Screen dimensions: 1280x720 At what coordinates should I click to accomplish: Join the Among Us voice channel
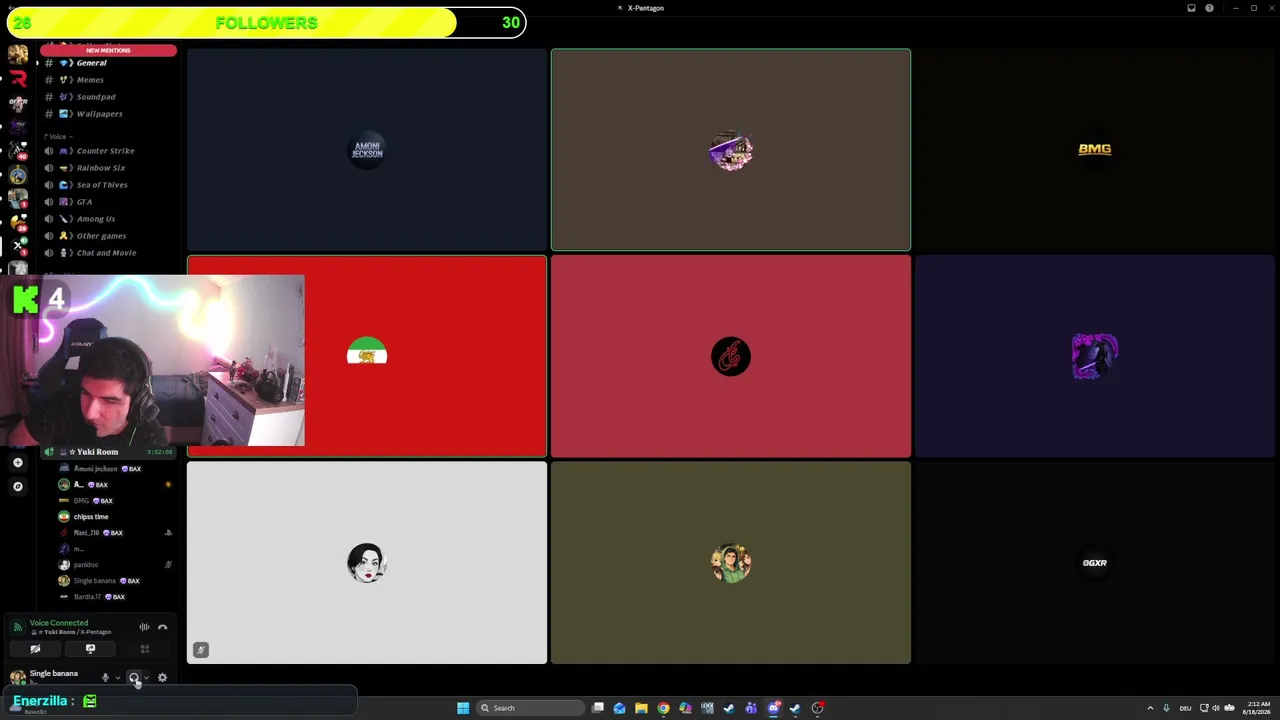[108, 219]
